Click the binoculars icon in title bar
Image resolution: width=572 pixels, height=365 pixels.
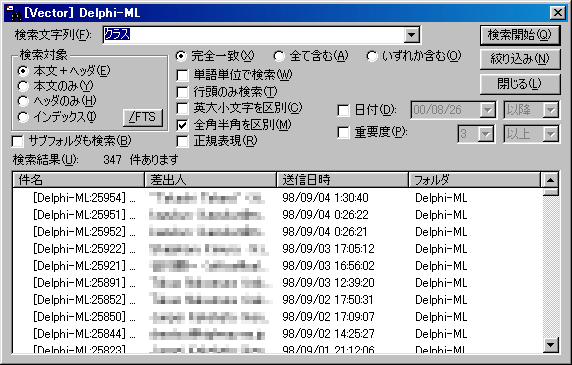pos(14,13)
